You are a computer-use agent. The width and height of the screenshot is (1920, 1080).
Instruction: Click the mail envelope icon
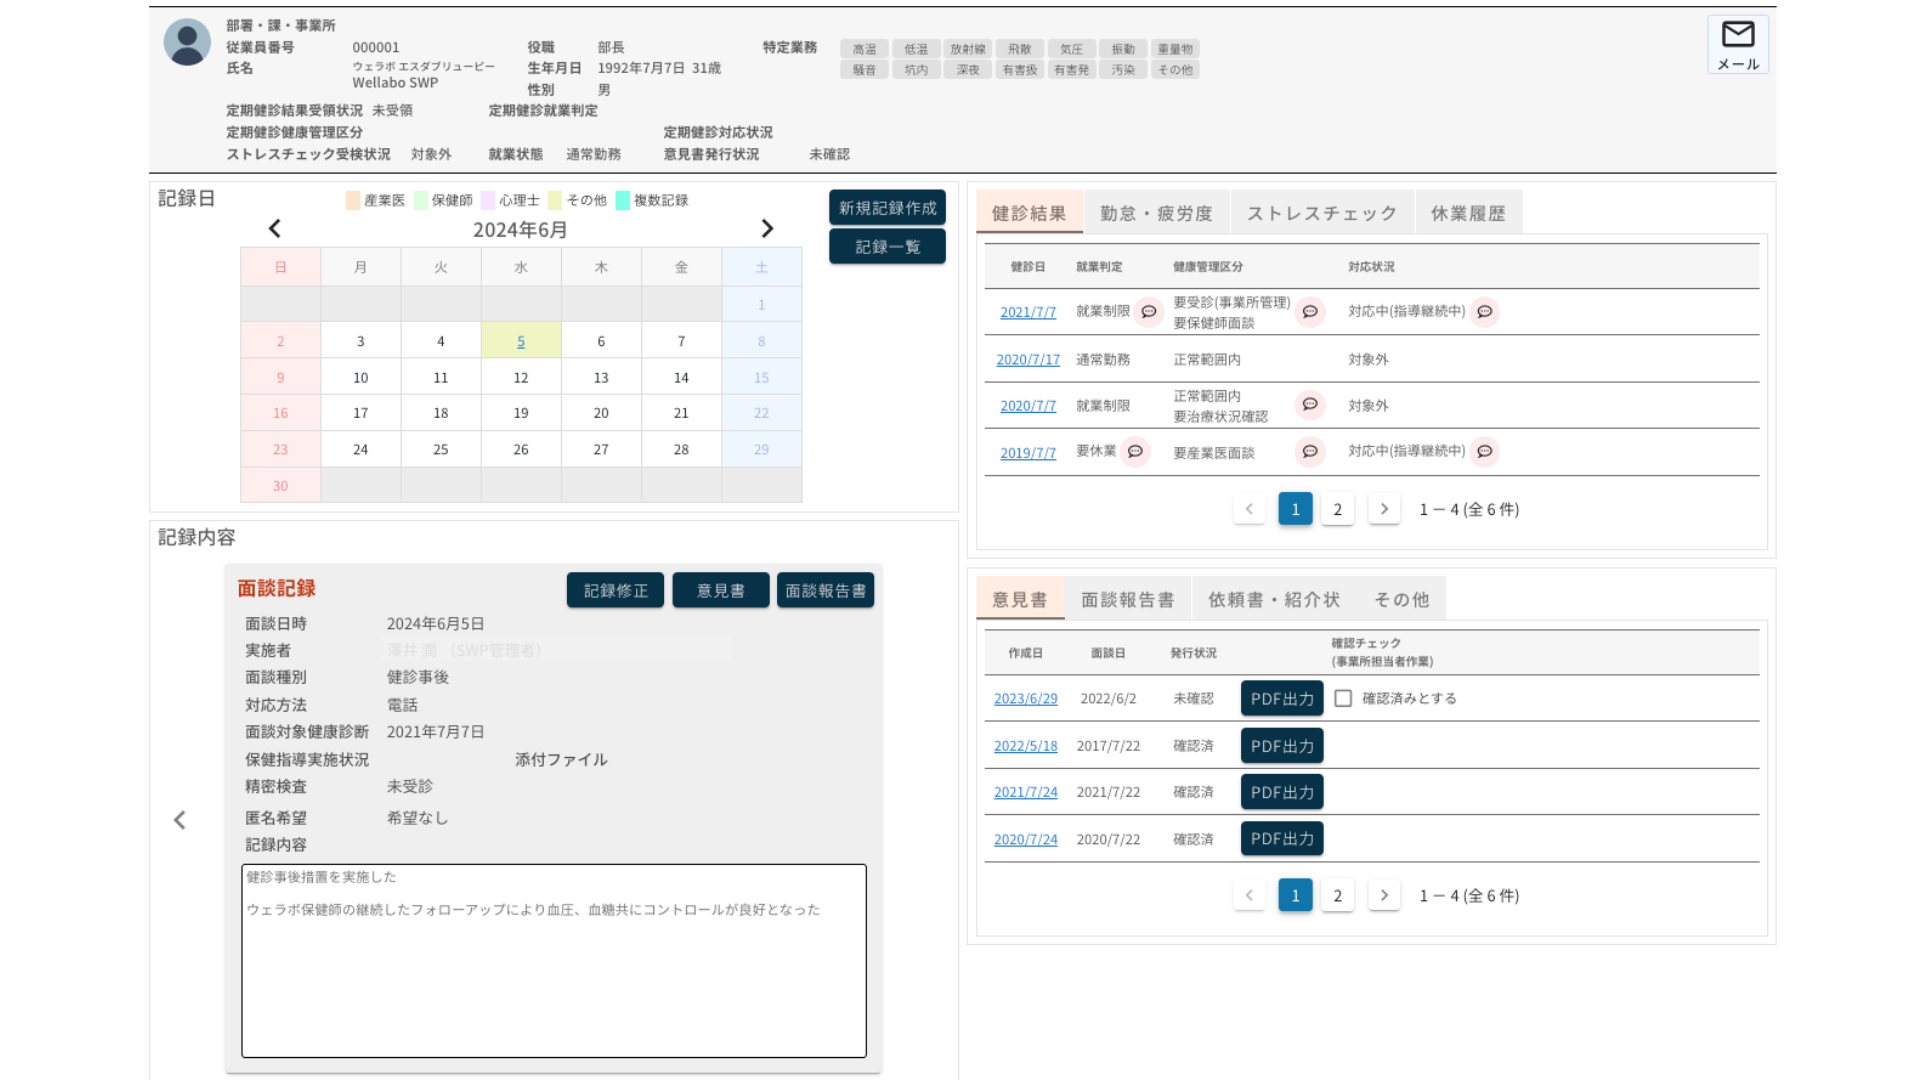[1738, 35]
